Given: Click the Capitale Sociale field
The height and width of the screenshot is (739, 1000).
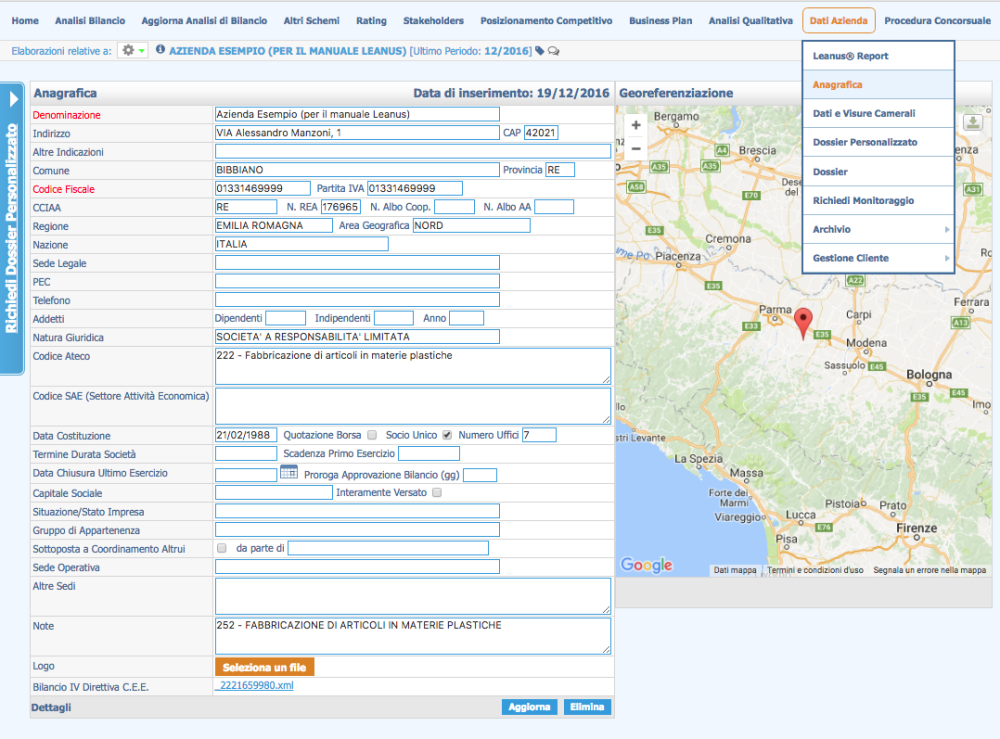Looking at the screenshot, I should [274, 492].
